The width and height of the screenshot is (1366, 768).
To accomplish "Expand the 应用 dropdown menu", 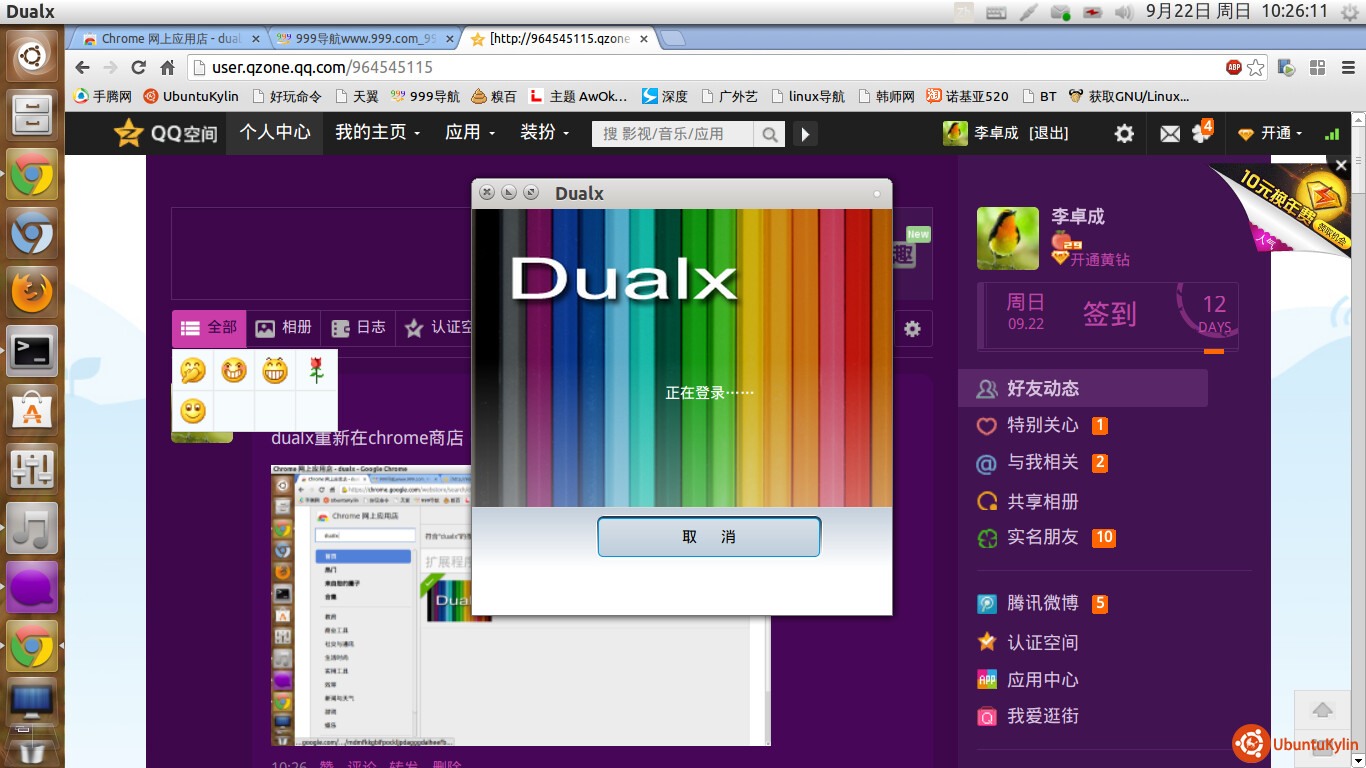I will pyautogui.click(x=470, y=133).
